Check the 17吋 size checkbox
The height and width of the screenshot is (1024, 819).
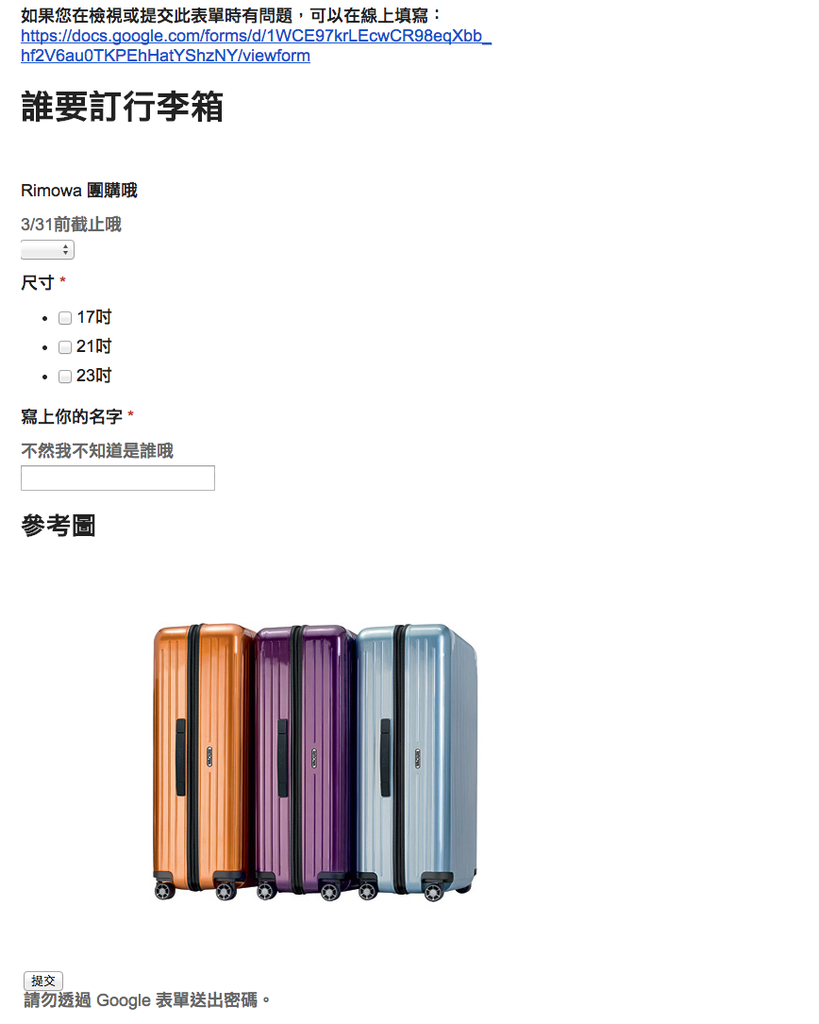tap(65, 318)
